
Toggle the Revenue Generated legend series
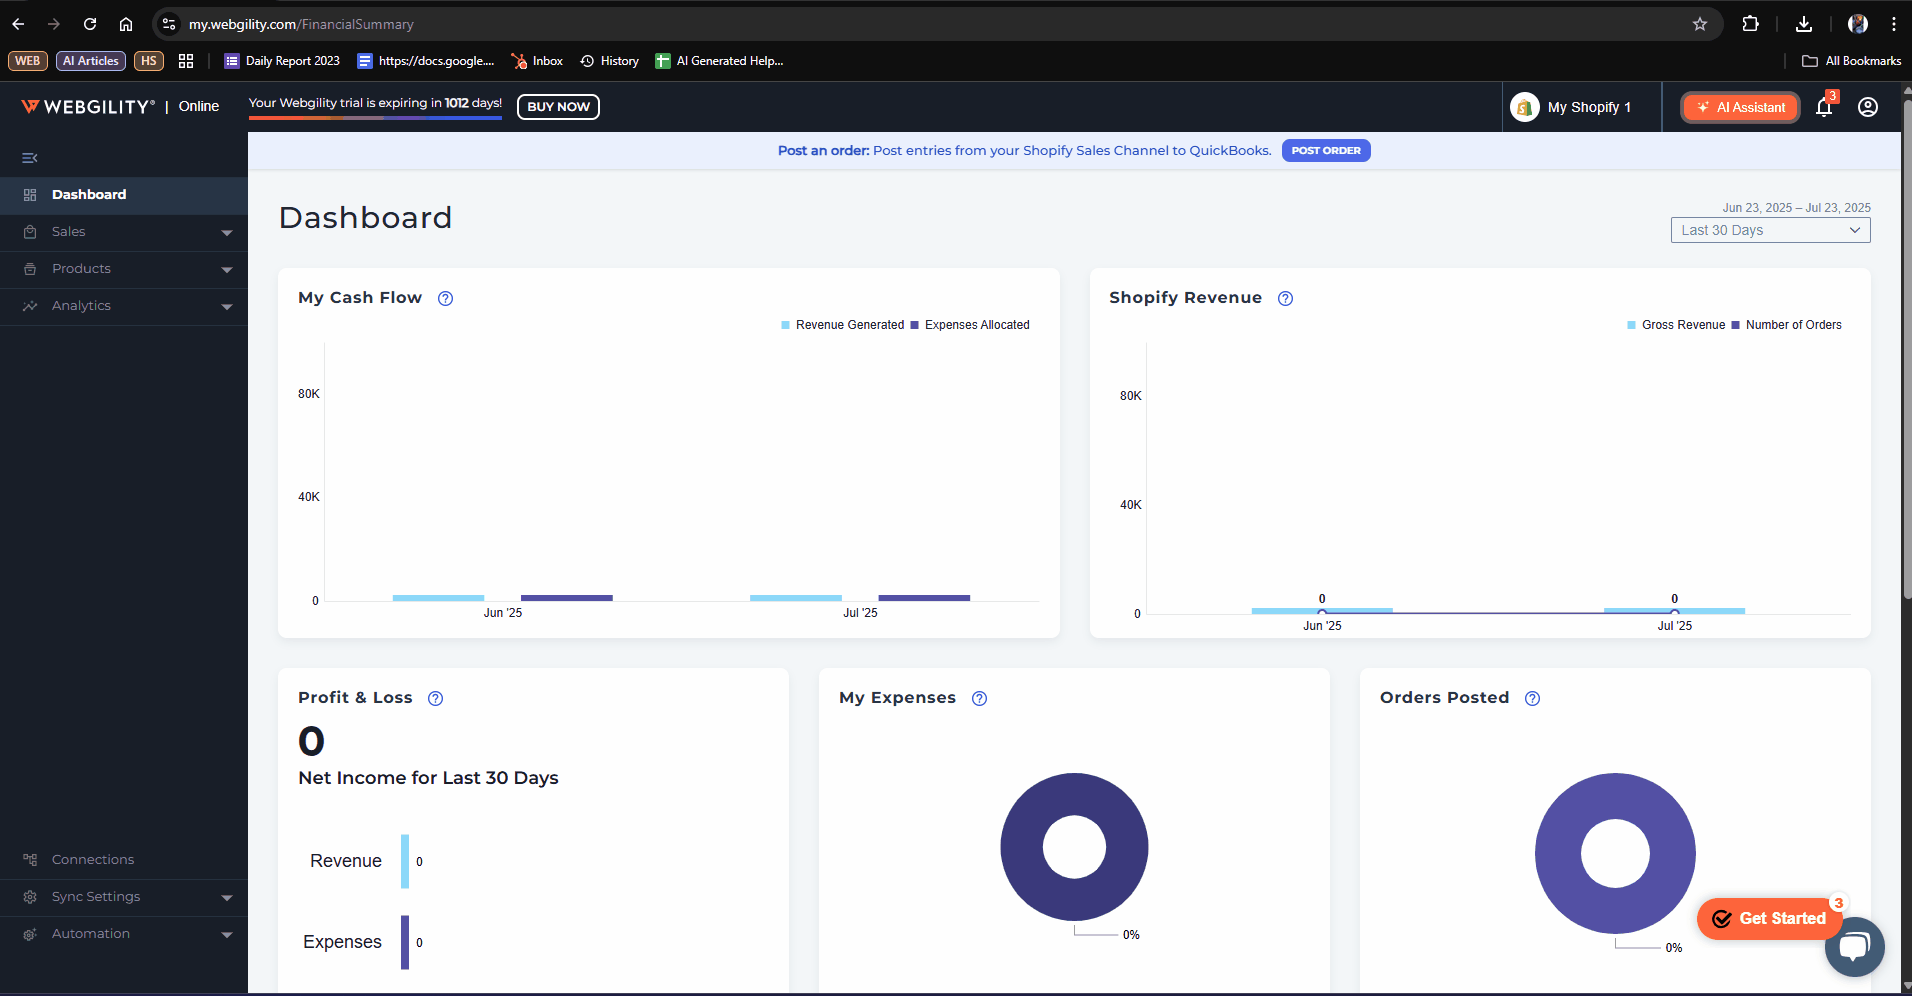(849, 325)
